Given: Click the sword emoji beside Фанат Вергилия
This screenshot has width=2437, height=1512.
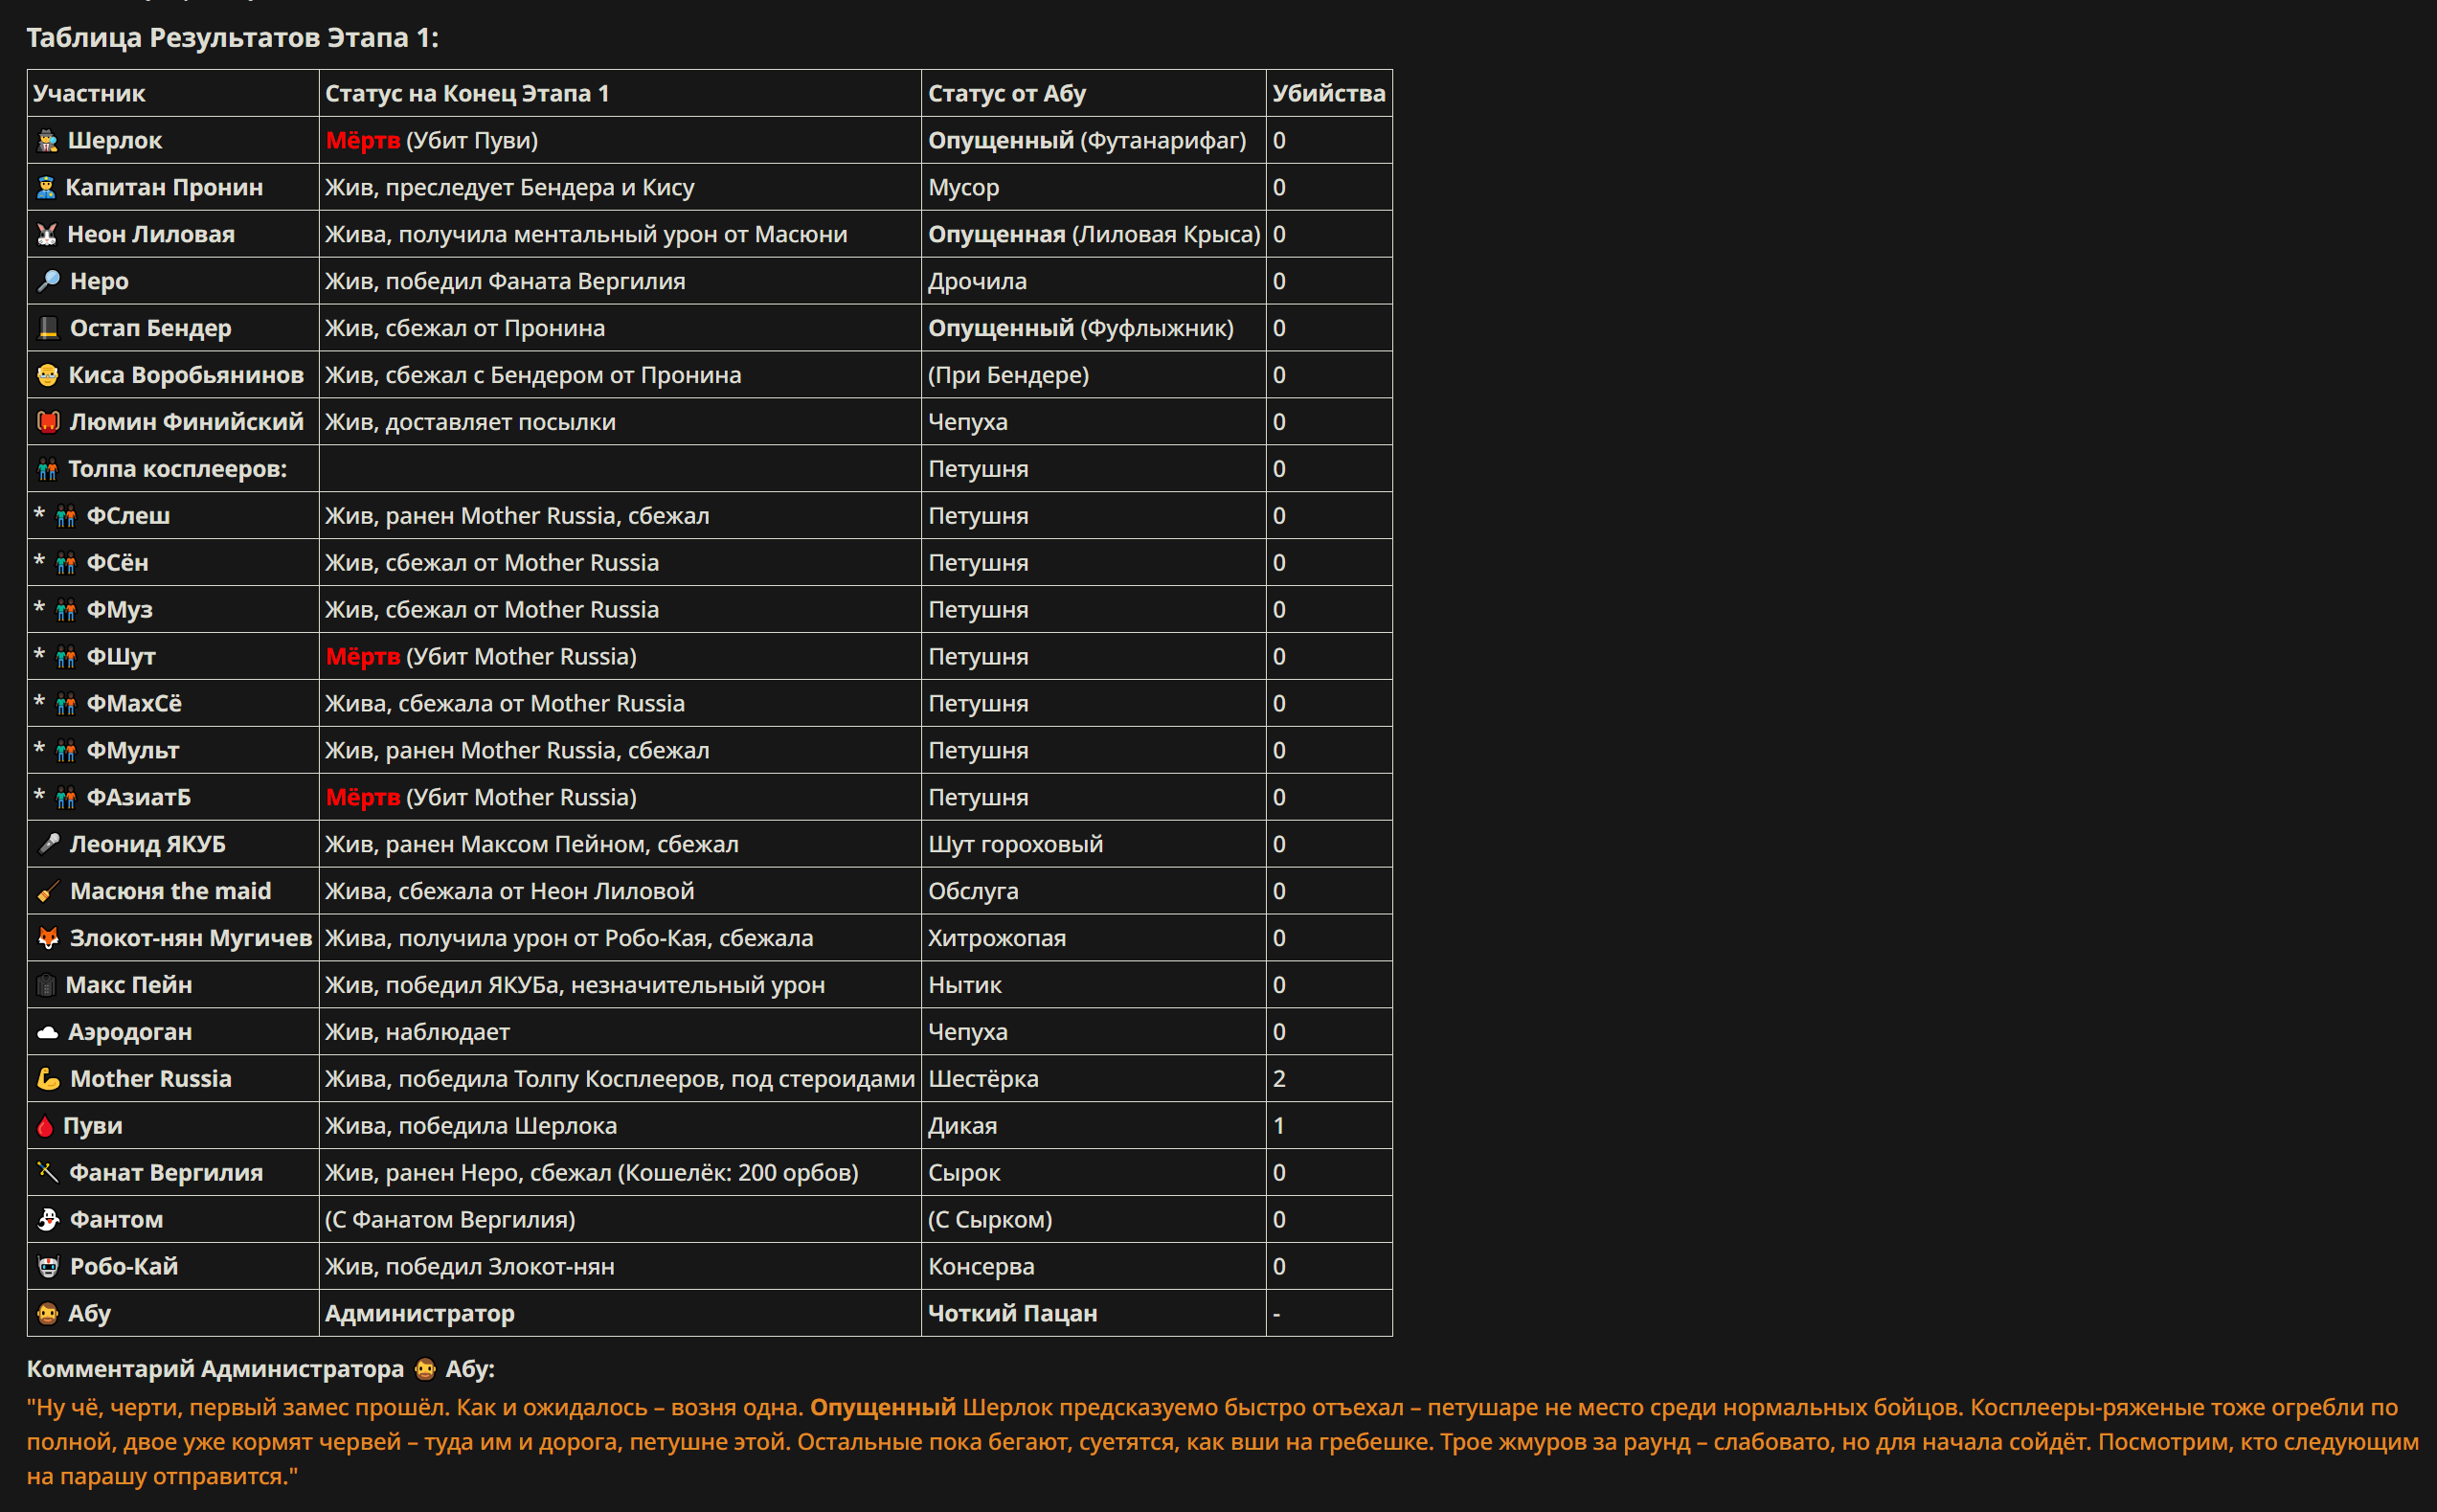Looking at the screenshot, I should pyautogui.click(x=48, y=1173).
